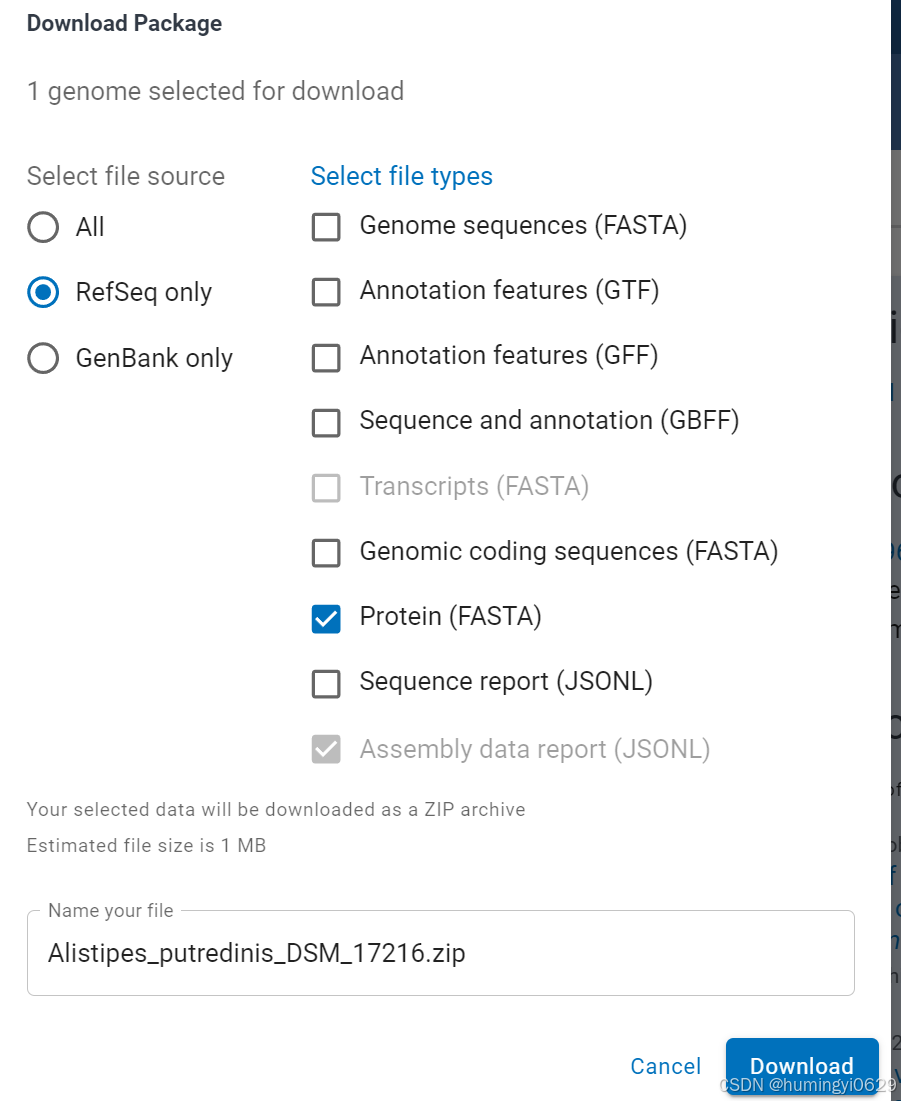Select the All file source radio

pyautogui.click(x=43, y=227)
